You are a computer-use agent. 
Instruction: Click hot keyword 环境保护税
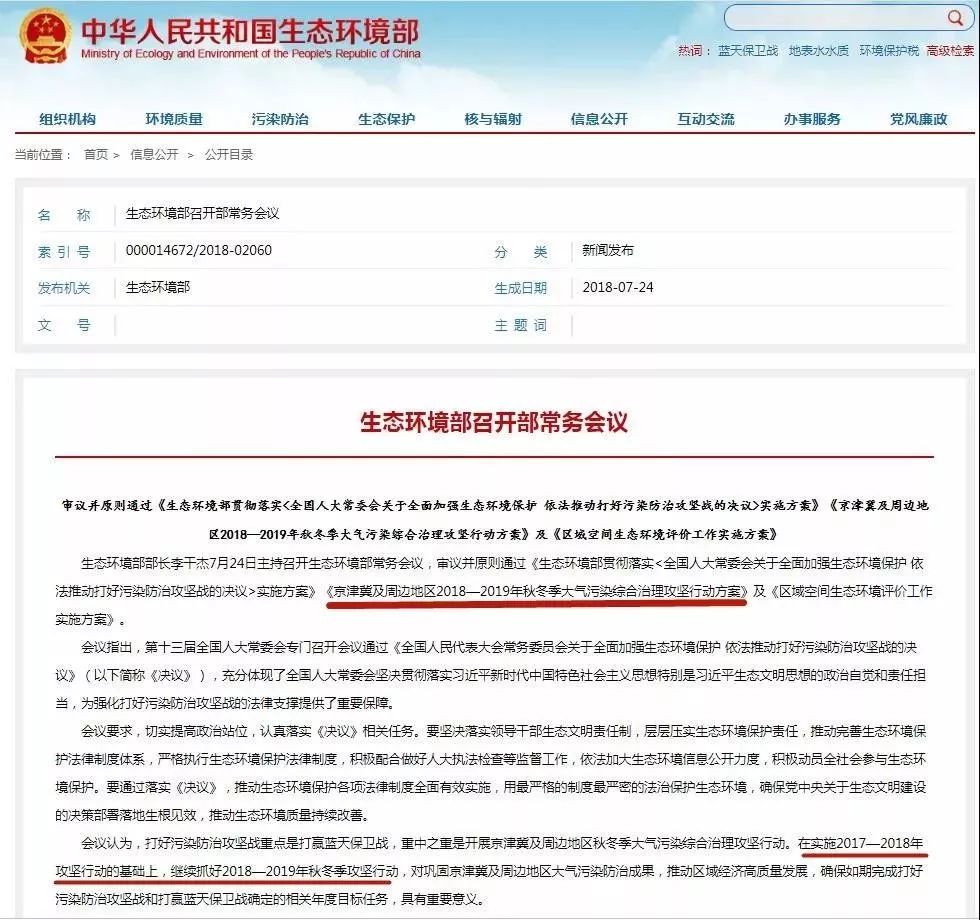coord(889,51)
